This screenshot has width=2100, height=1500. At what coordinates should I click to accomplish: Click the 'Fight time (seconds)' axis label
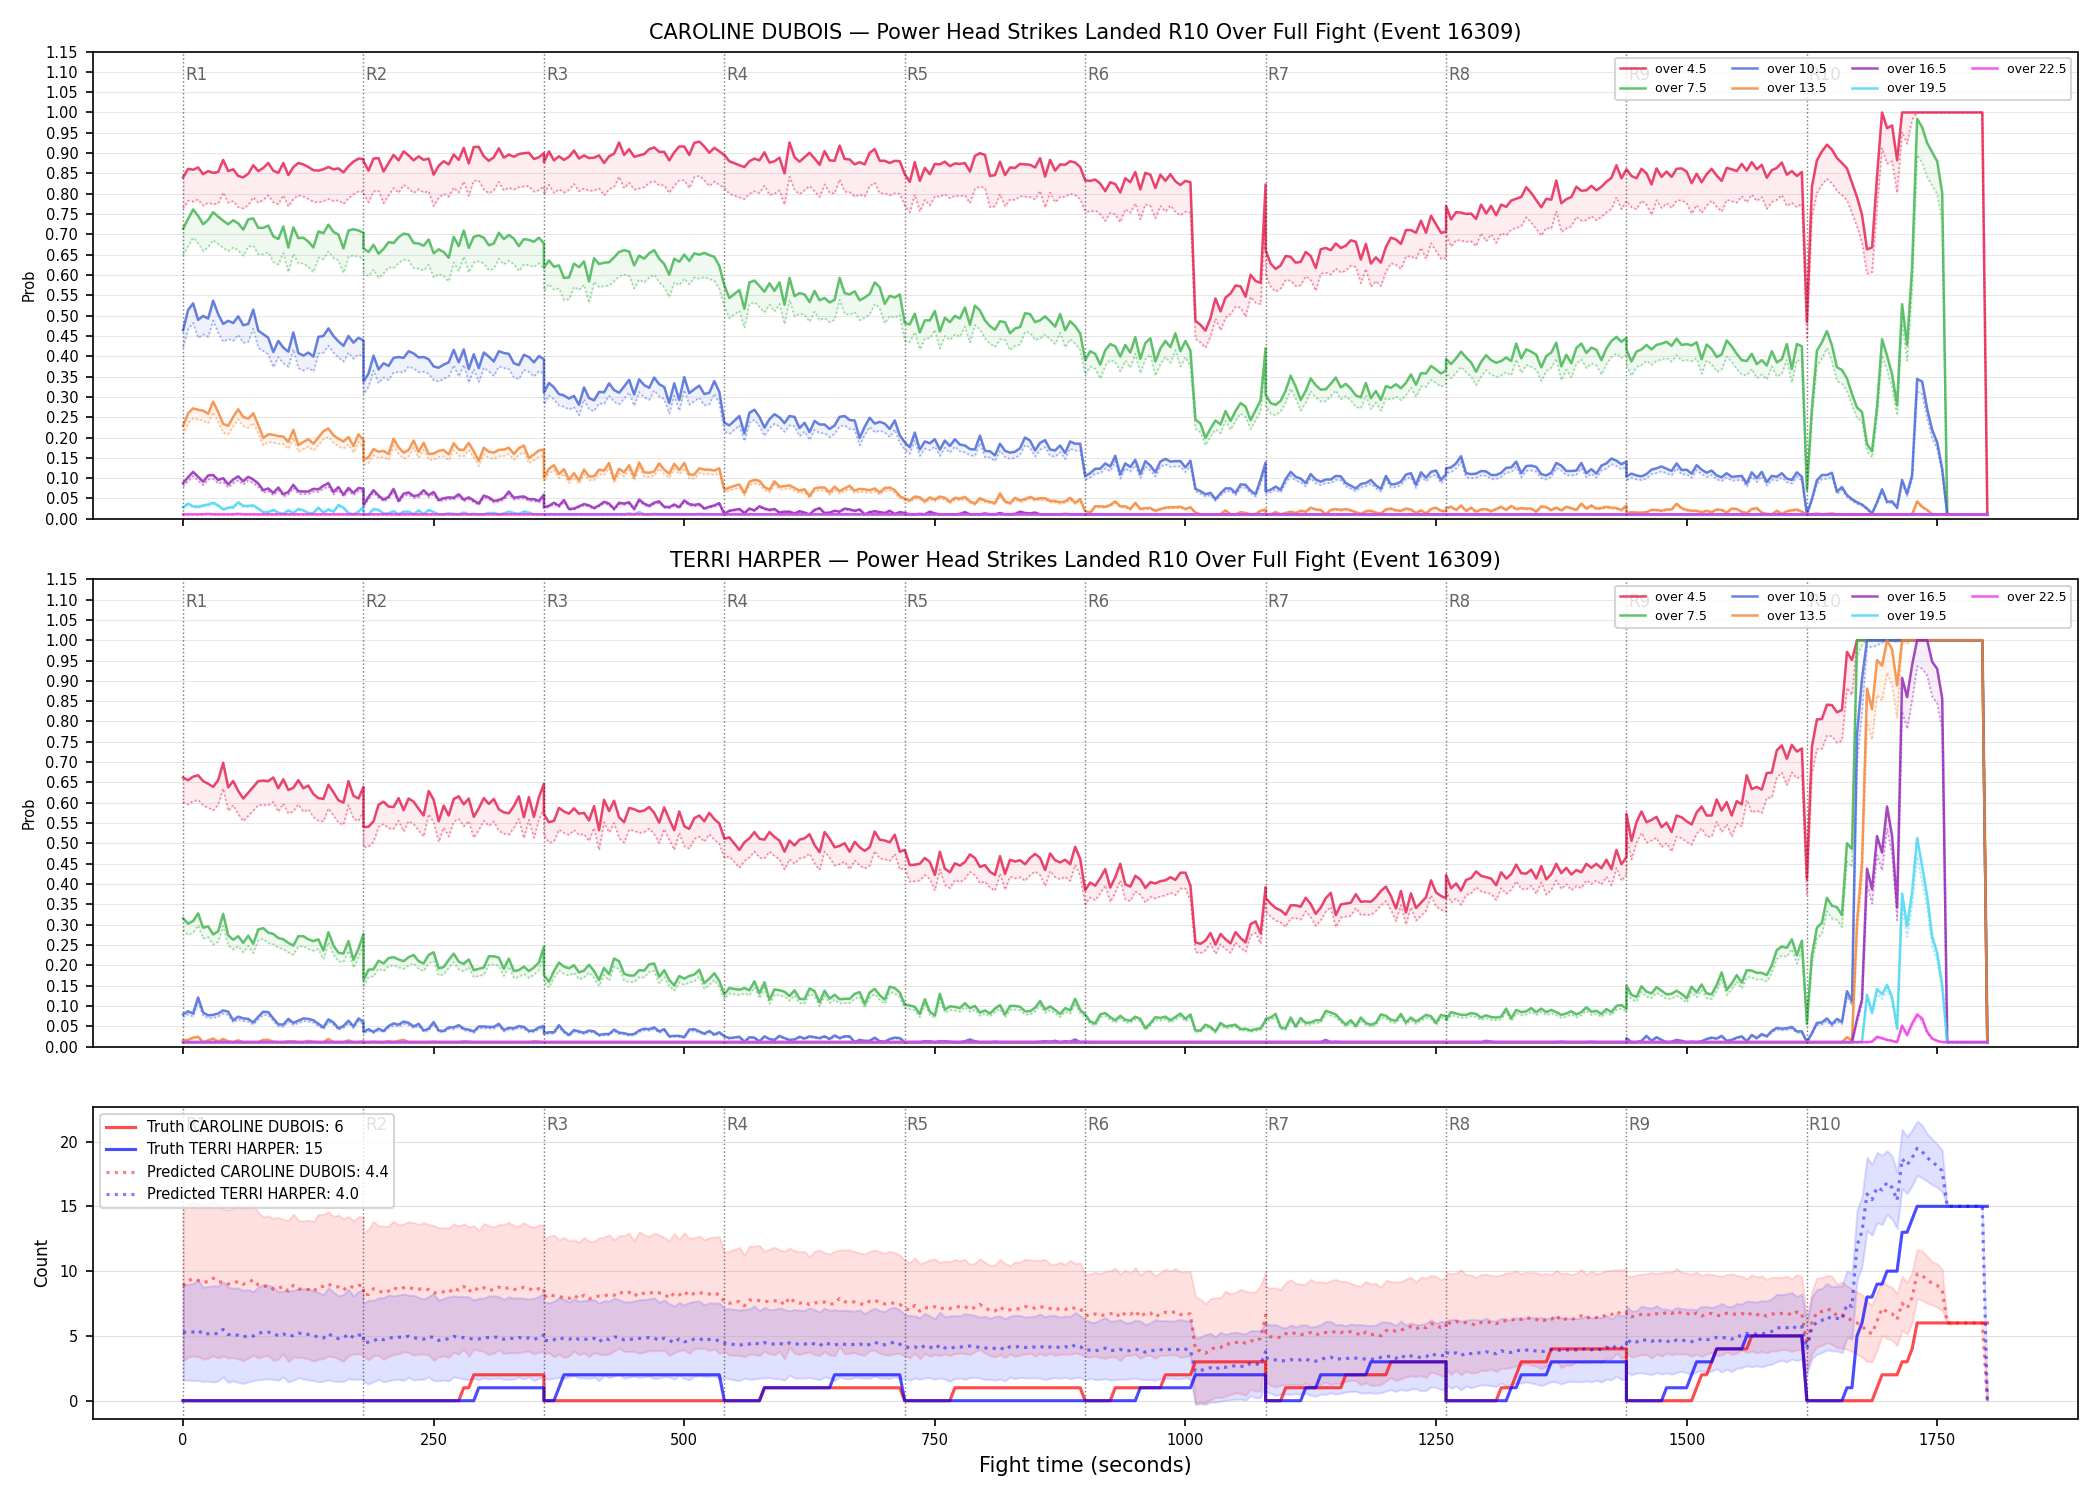[1085, 1465]
